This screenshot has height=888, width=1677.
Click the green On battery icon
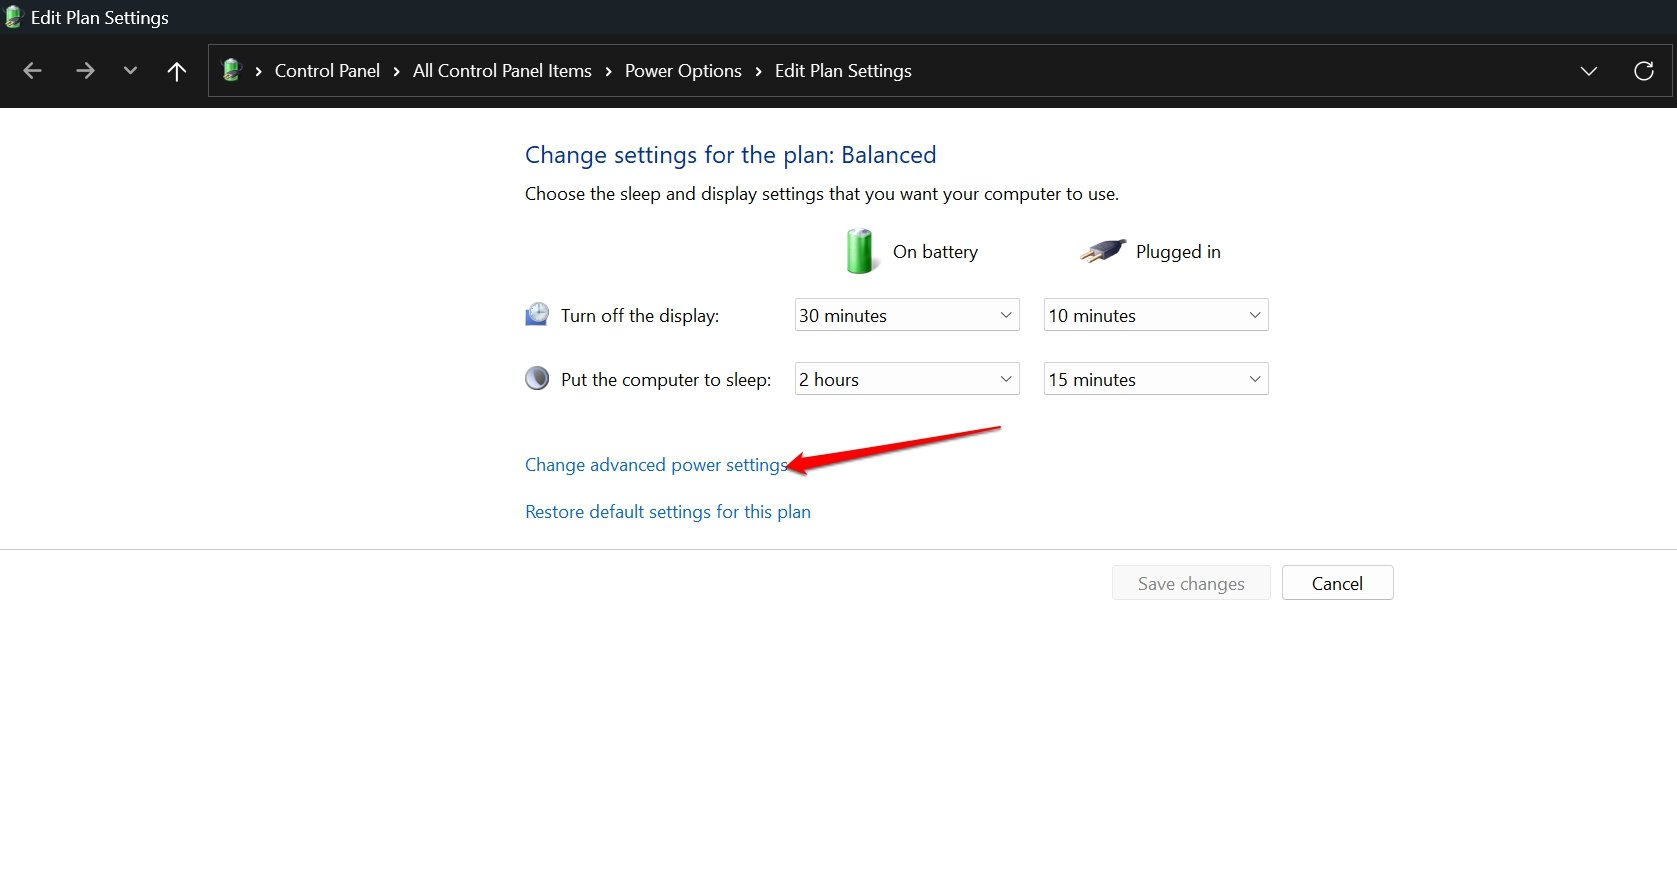point(859,251)
